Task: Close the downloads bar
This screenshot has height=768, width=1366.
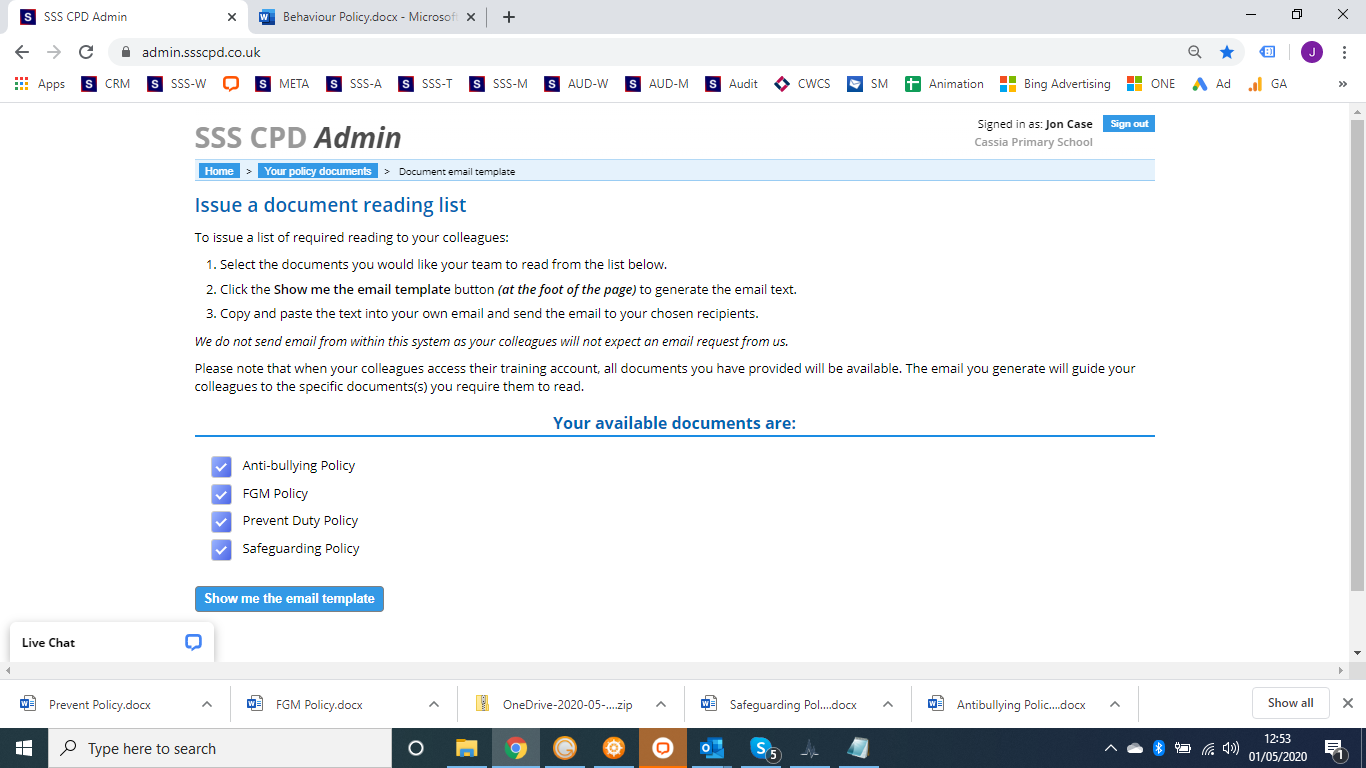Action: (x=1348, y=703)
